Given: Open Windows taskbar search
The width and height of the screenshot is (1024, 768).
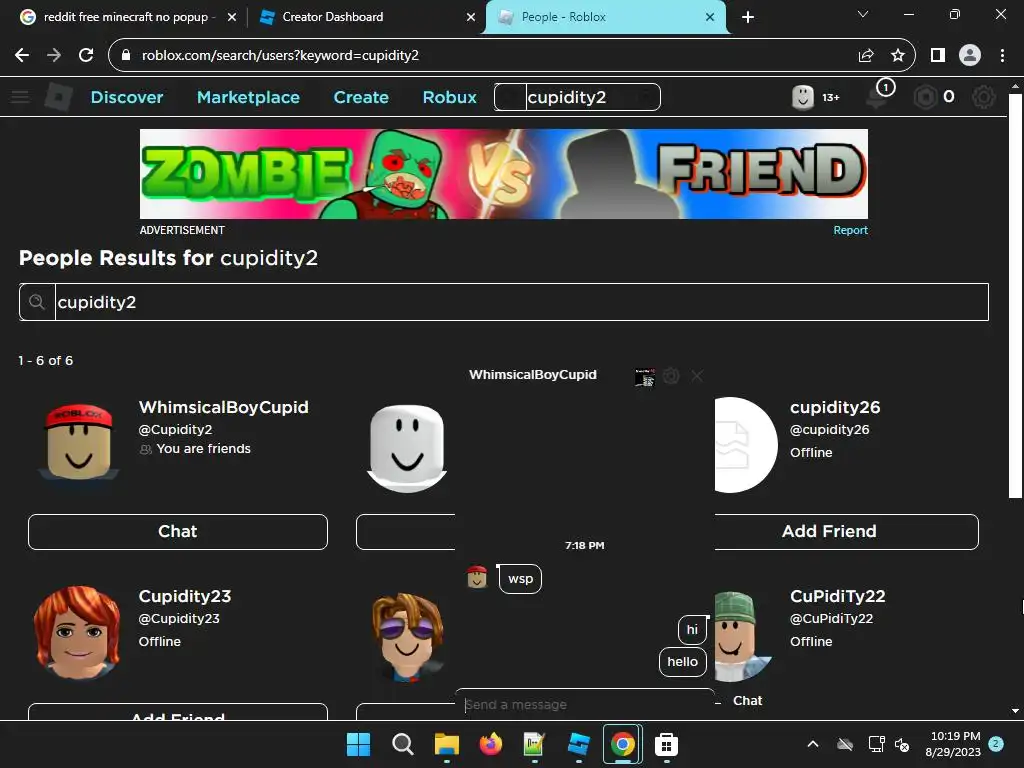Looking at the screenshot, I should click(x=402, y=744).
